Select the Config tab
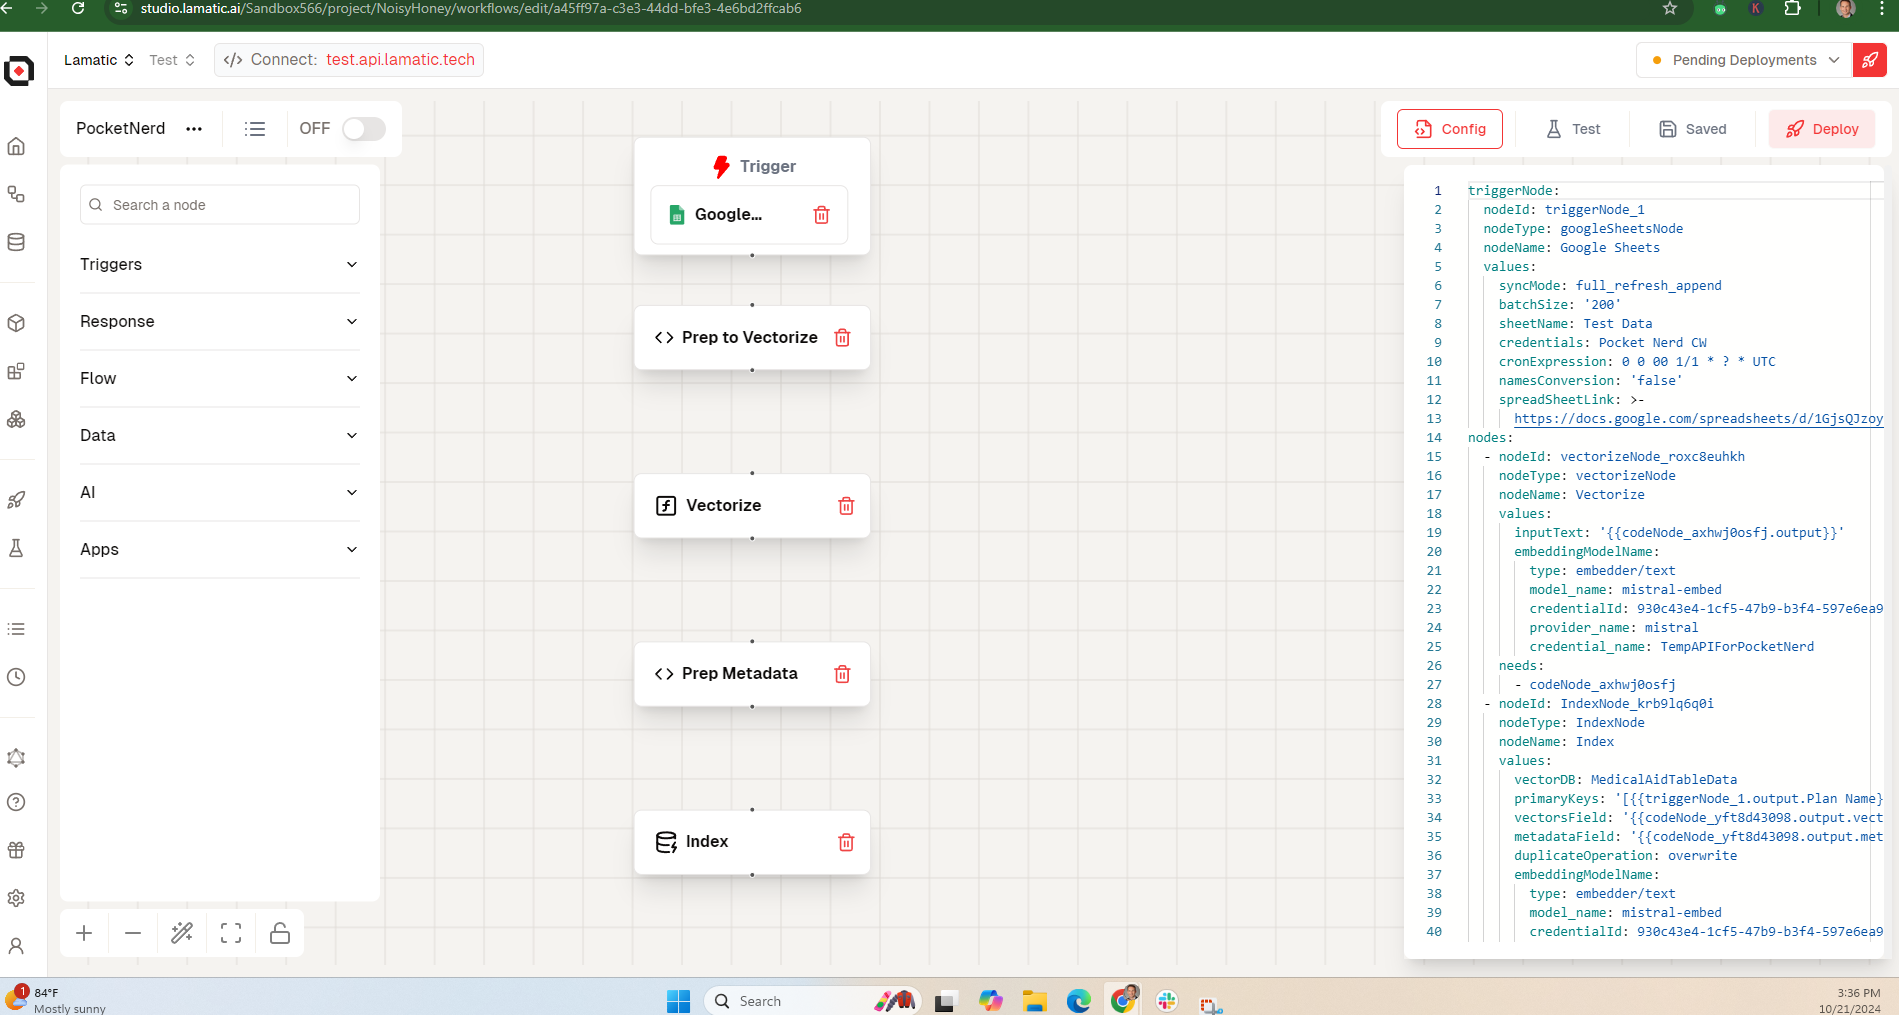The image size is (1899, 1015). pos(1449,129)
